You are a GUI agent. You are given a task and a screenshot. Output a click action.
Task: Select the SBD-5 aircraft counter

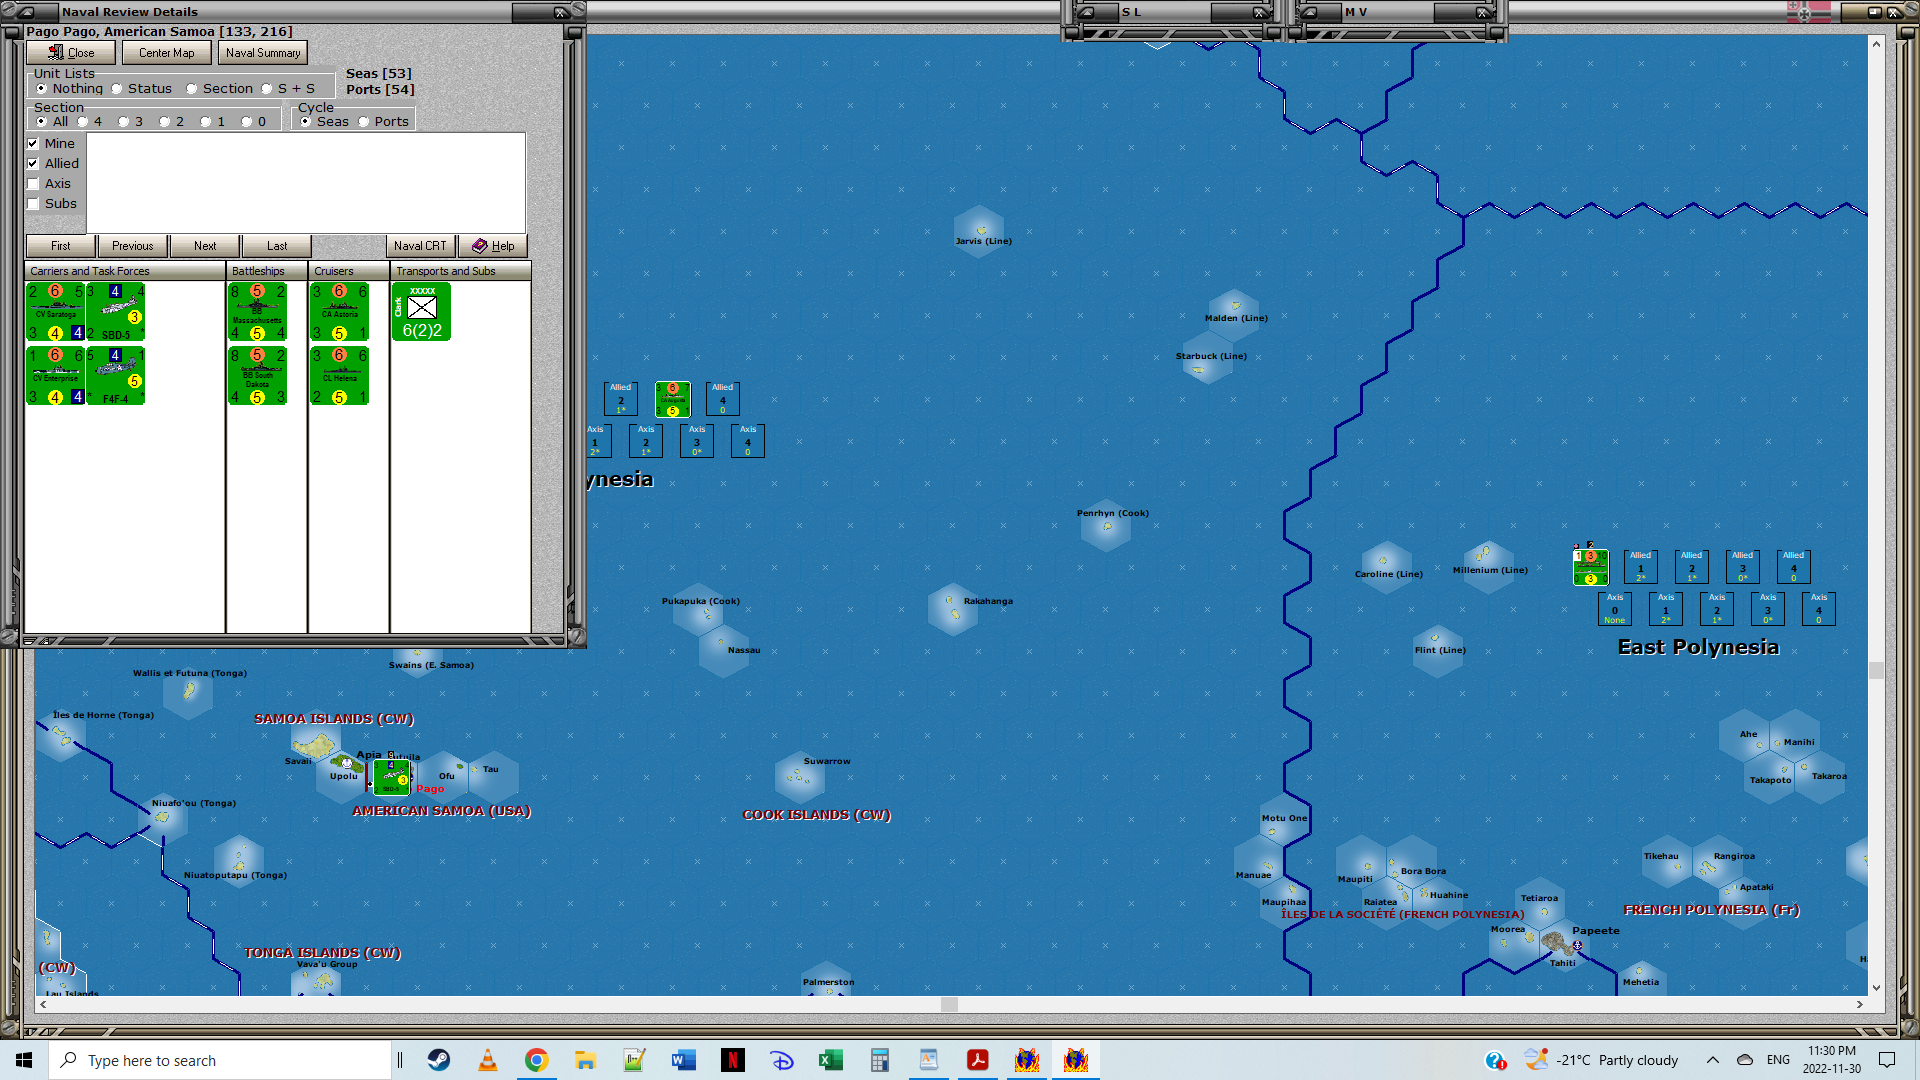click(x=116, y=312)
